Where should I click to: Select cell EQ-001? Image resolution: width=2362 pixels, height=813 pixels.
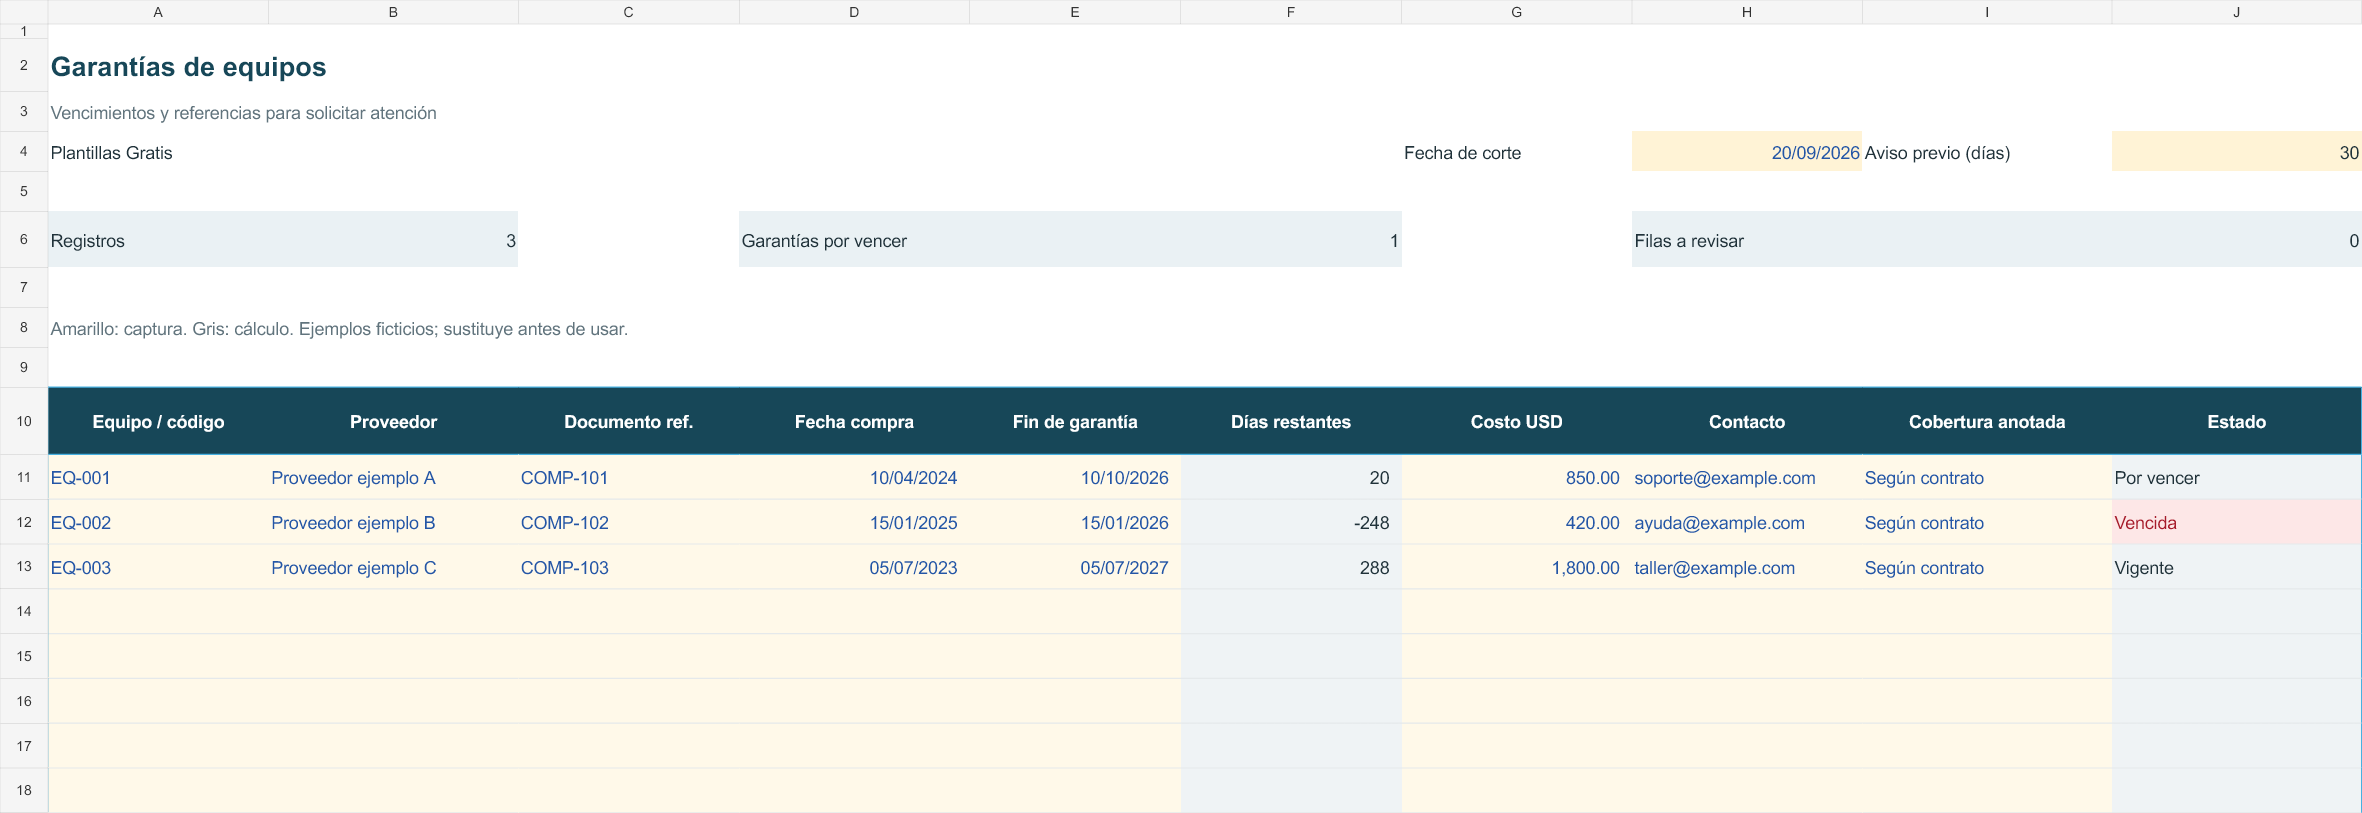pos(158,478)
